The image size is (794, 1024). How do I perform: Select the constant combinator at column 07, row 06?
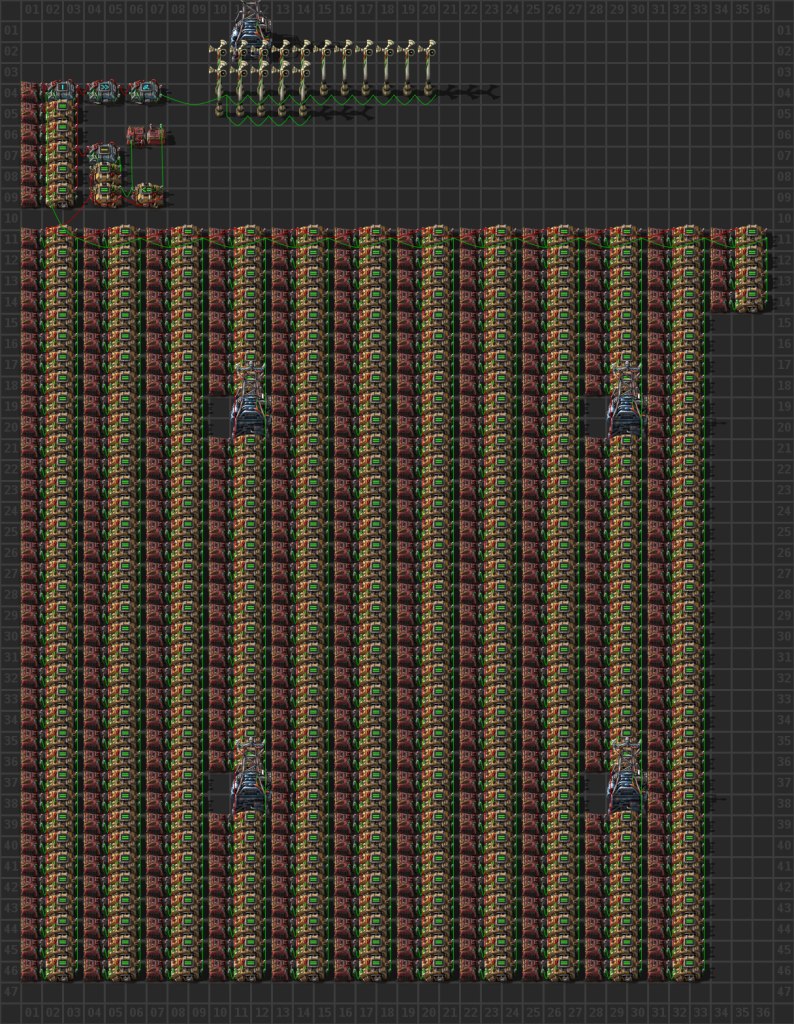click(157, 135)
